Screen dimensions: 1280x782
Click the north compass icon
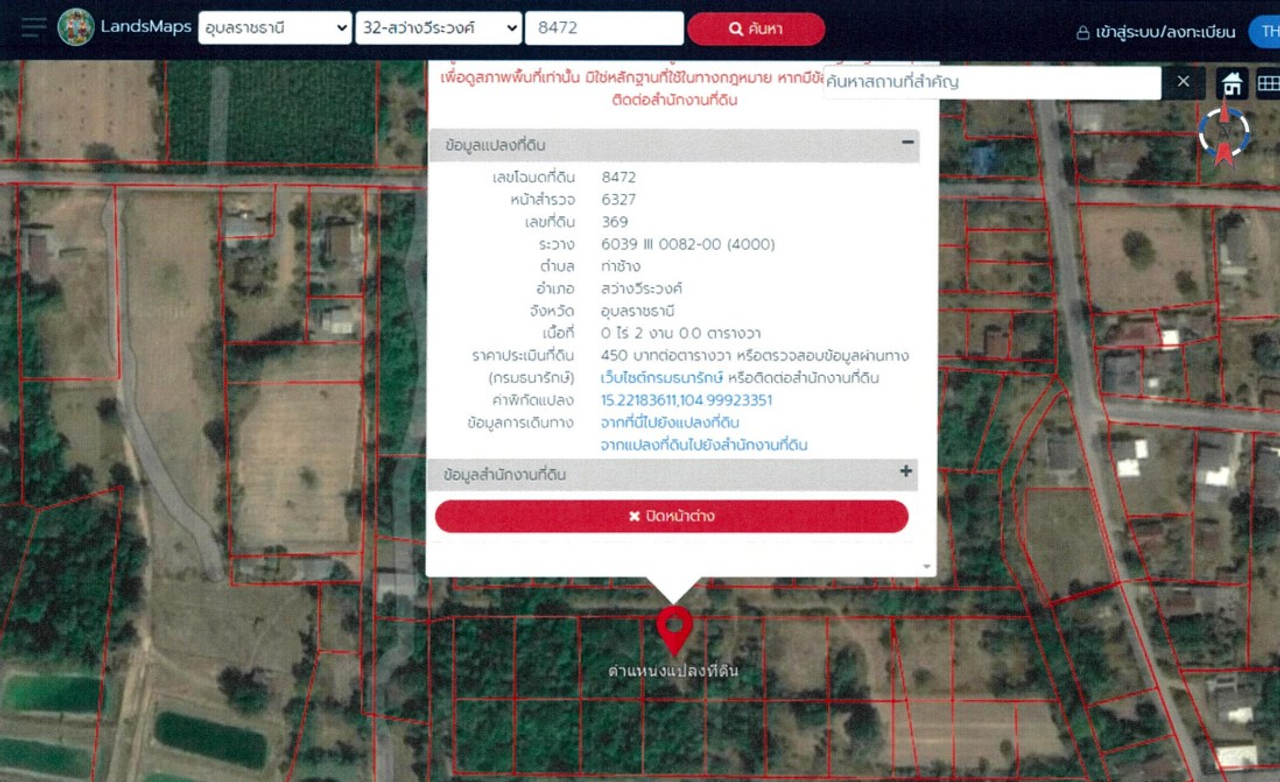(1224, 135)
